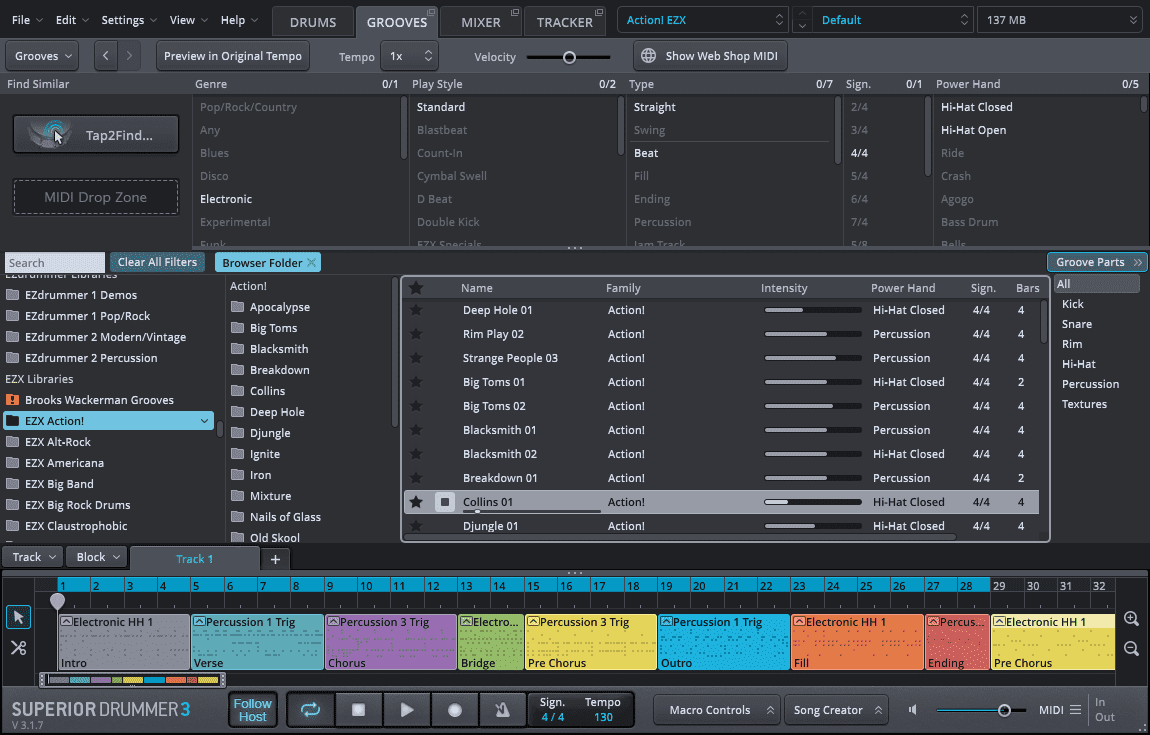Open the File menu

click(27, 20)
